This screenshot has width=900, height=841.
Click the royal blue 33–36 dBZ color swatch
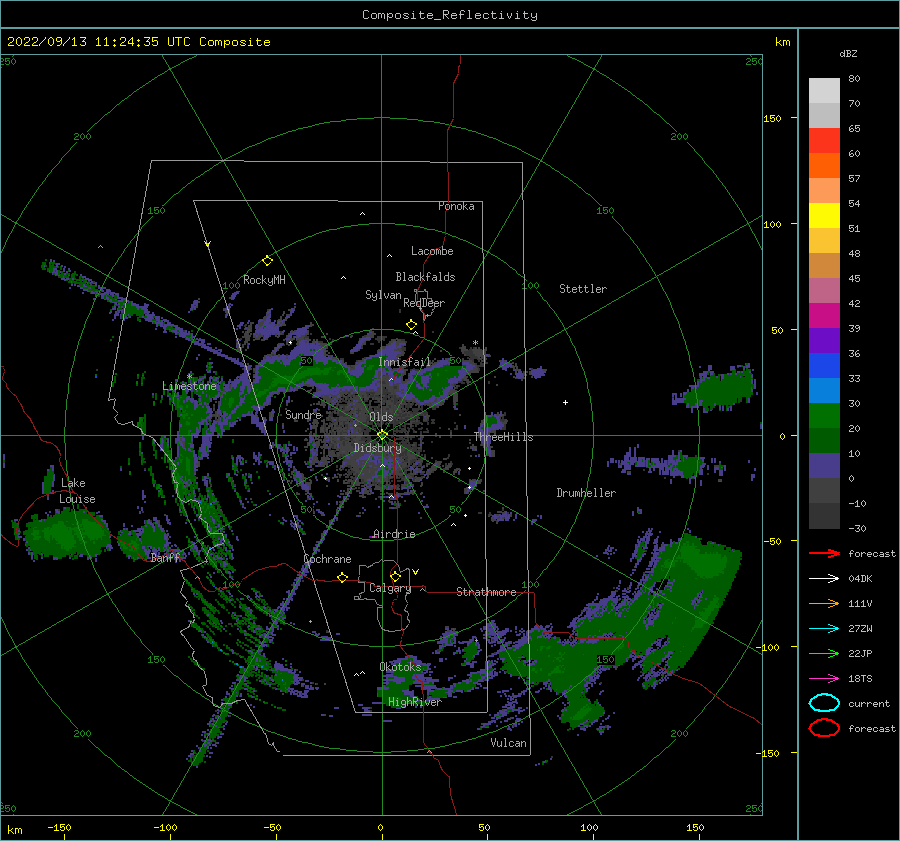(824, 366)
